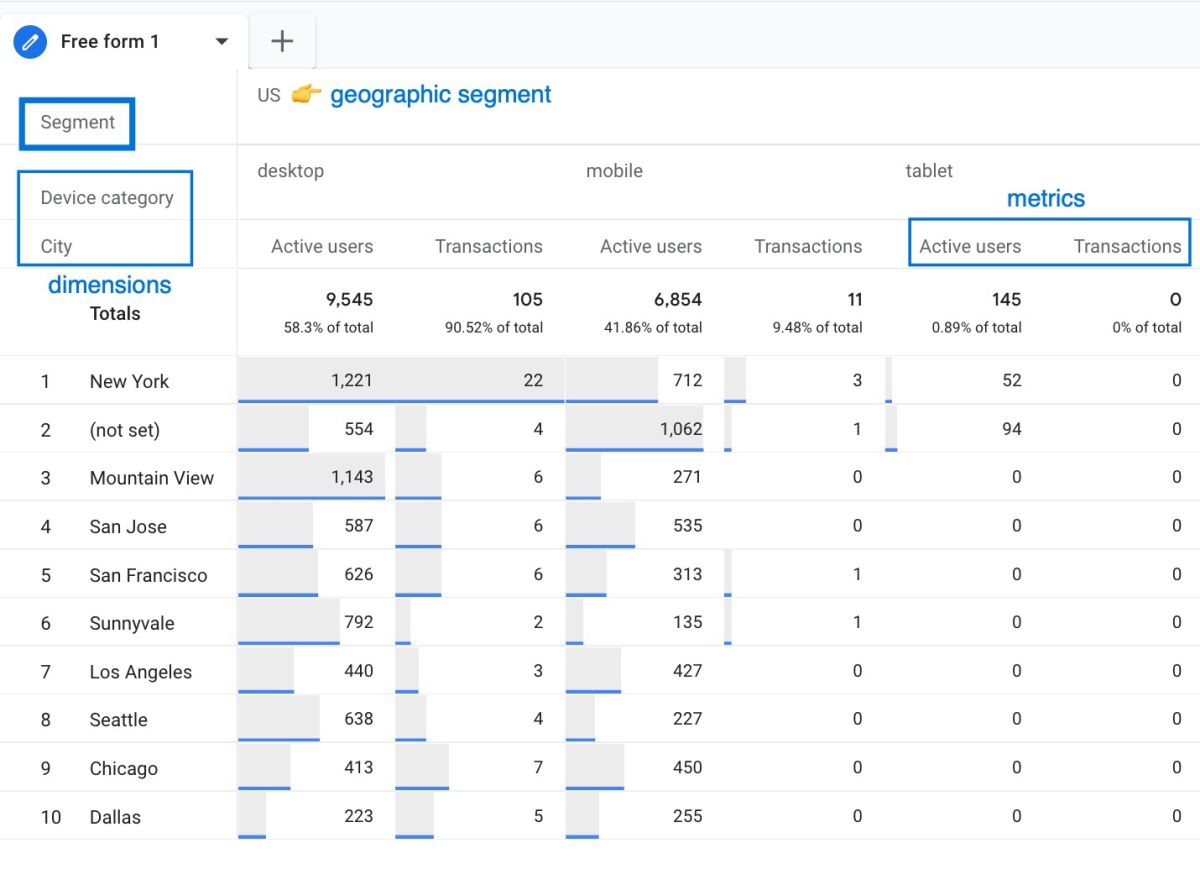Click San Francisco desktop active users 626
This screenshot has height=890, width=1200.
358,574
